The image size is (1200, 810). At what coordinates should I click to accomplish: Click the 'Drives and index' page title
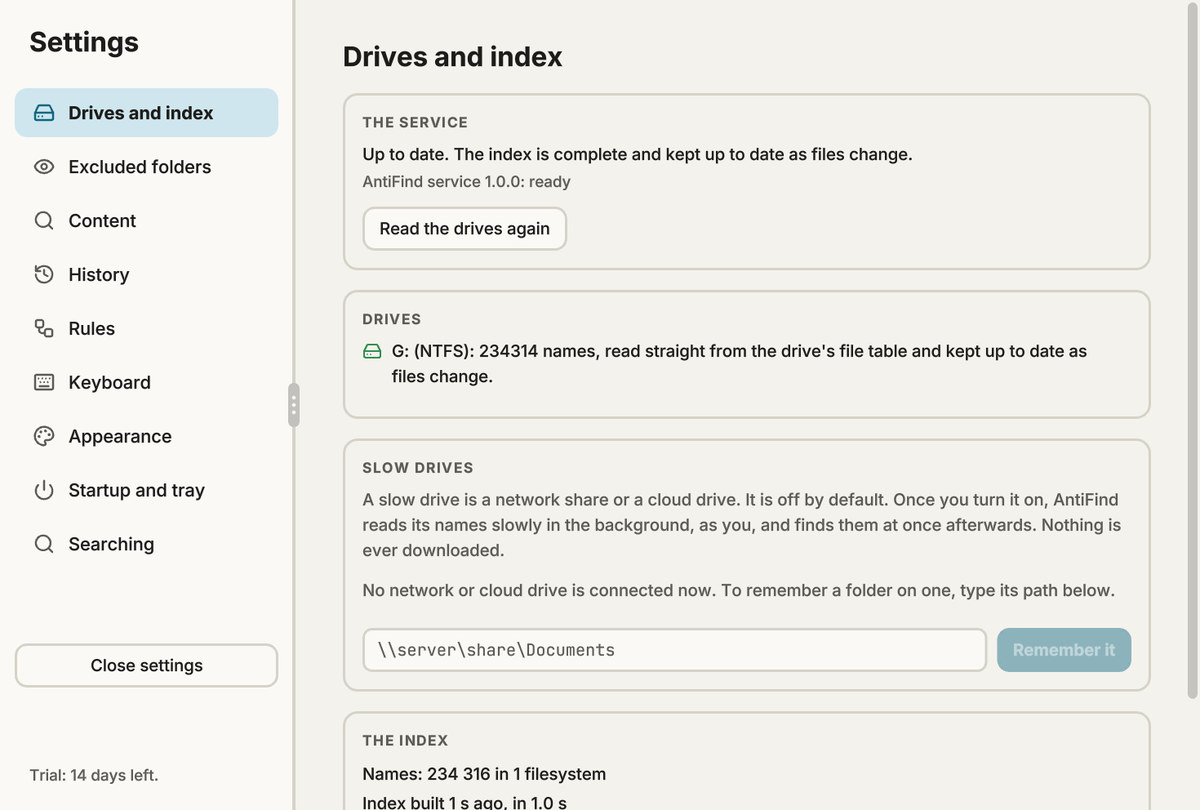tap(453, 57)
